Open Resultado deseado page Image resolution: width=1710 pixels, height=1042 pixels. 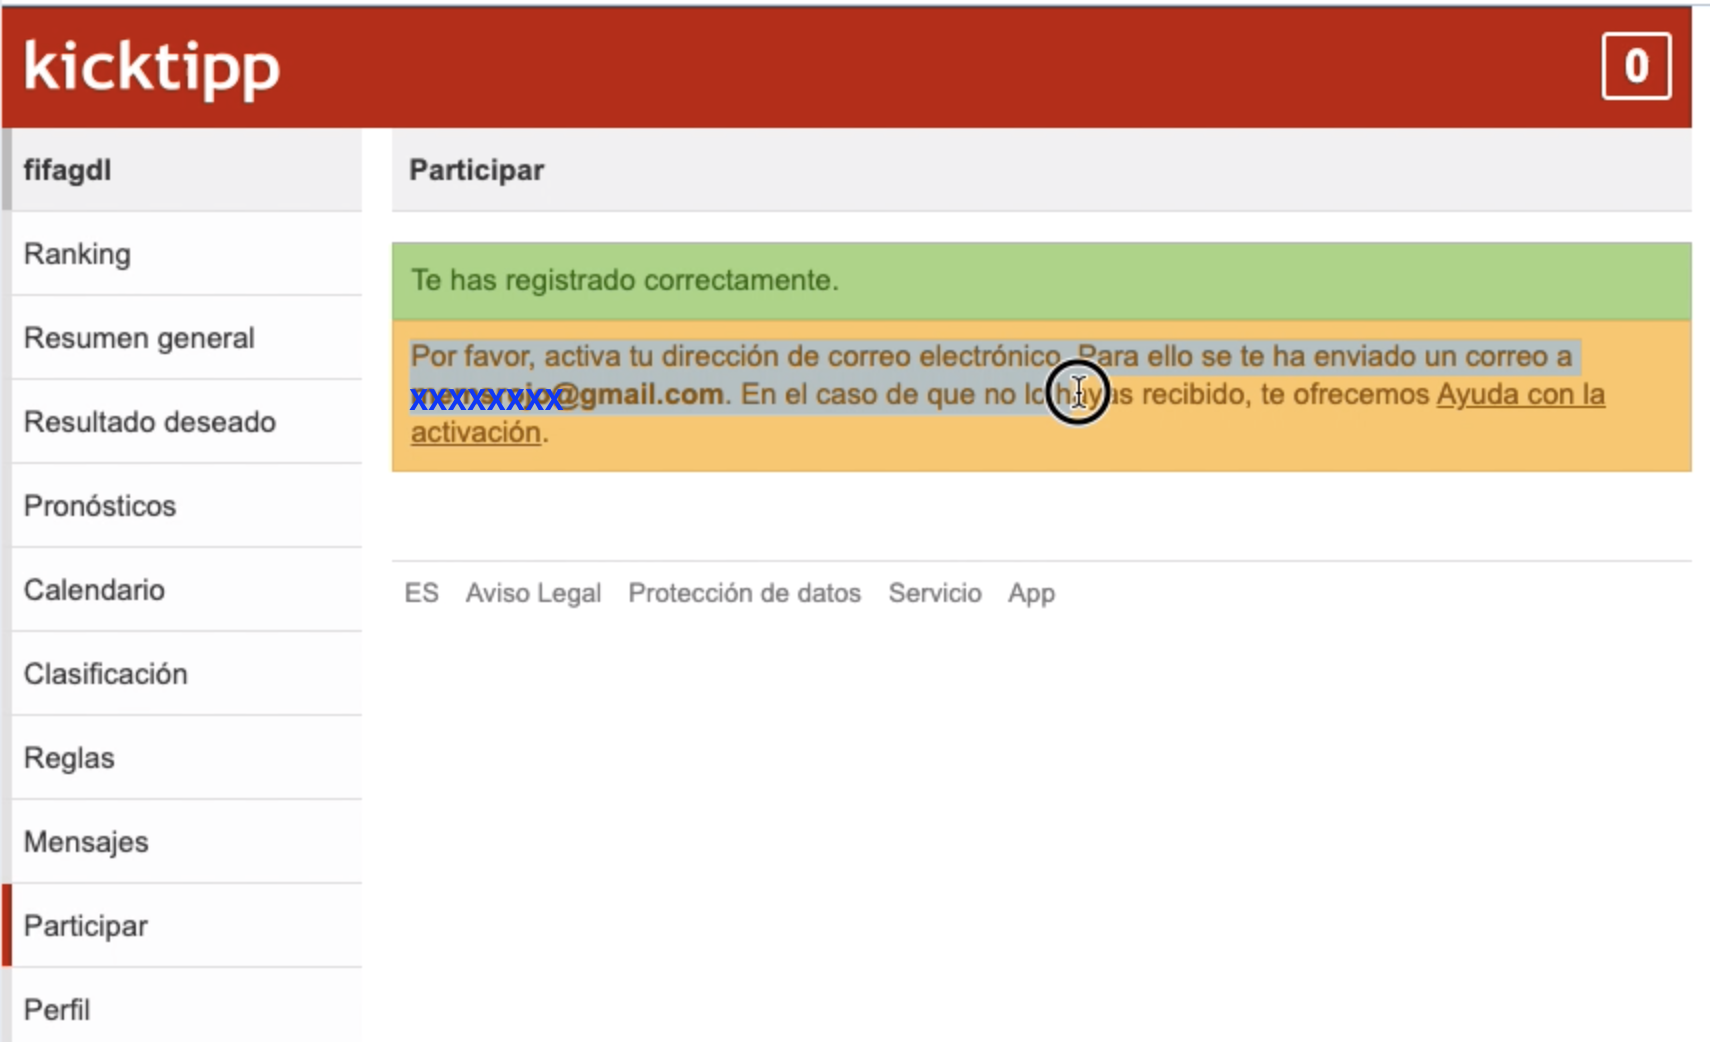pos(149,422)
